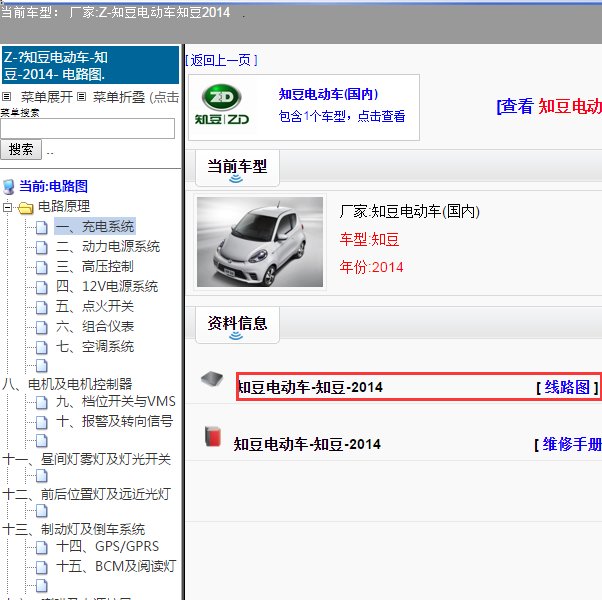Click the Z-?知豆电动车-知豆-2014-电路图 header
602x600 pixels.
(x=91, y=65)
